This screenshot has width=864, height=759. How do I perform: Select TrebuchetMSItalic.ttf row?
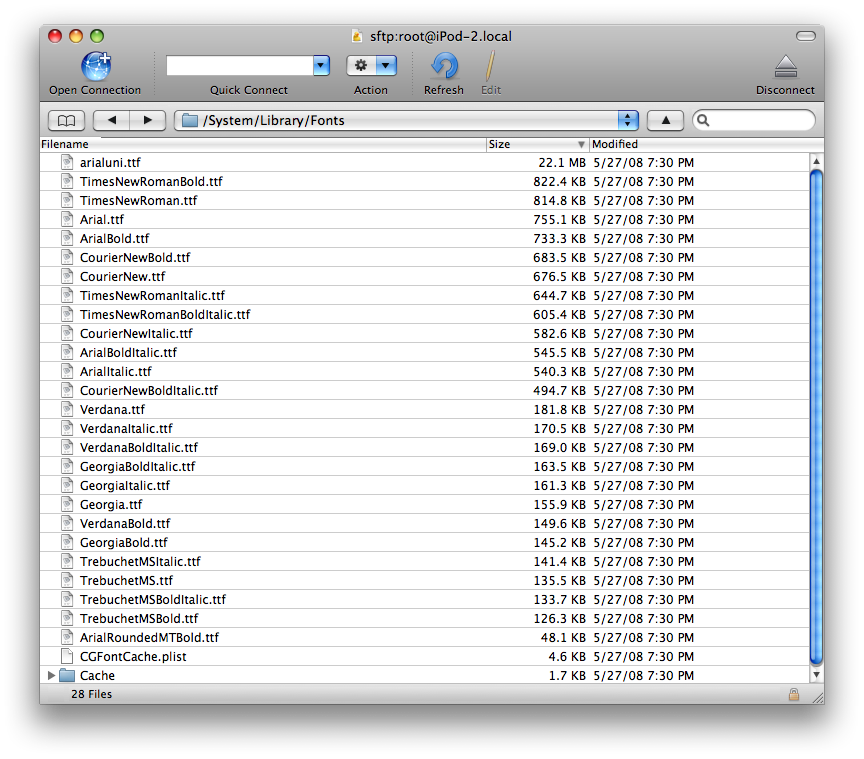(x=424, y=562)
